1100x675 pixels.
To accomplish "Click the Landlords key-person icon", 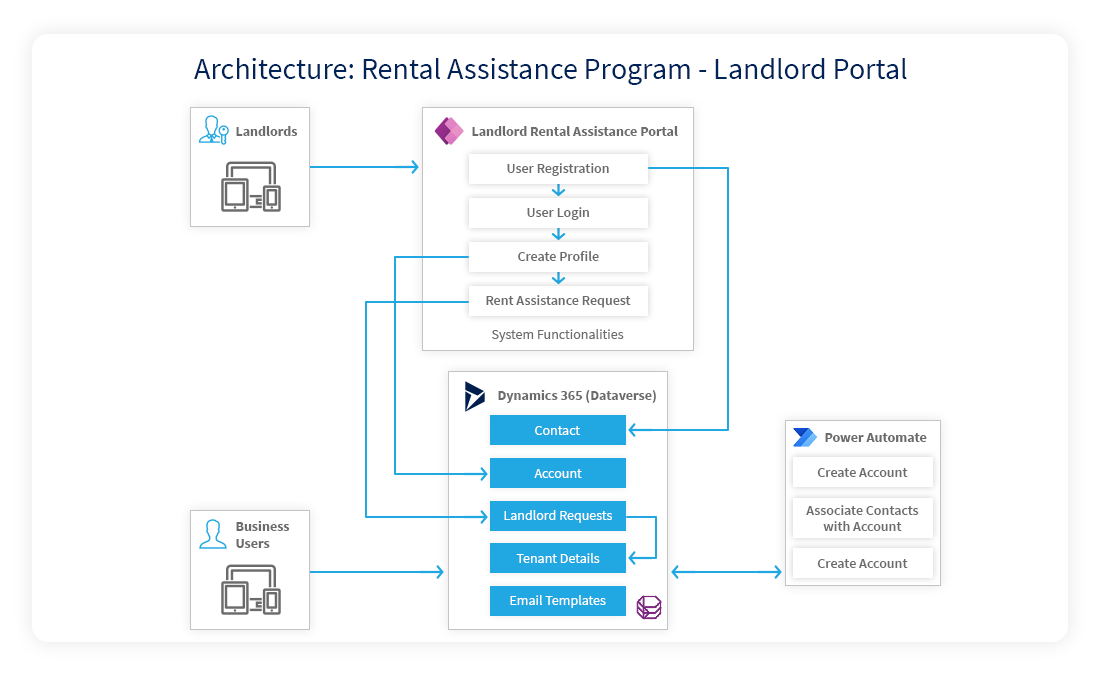I will coord(214,131).
